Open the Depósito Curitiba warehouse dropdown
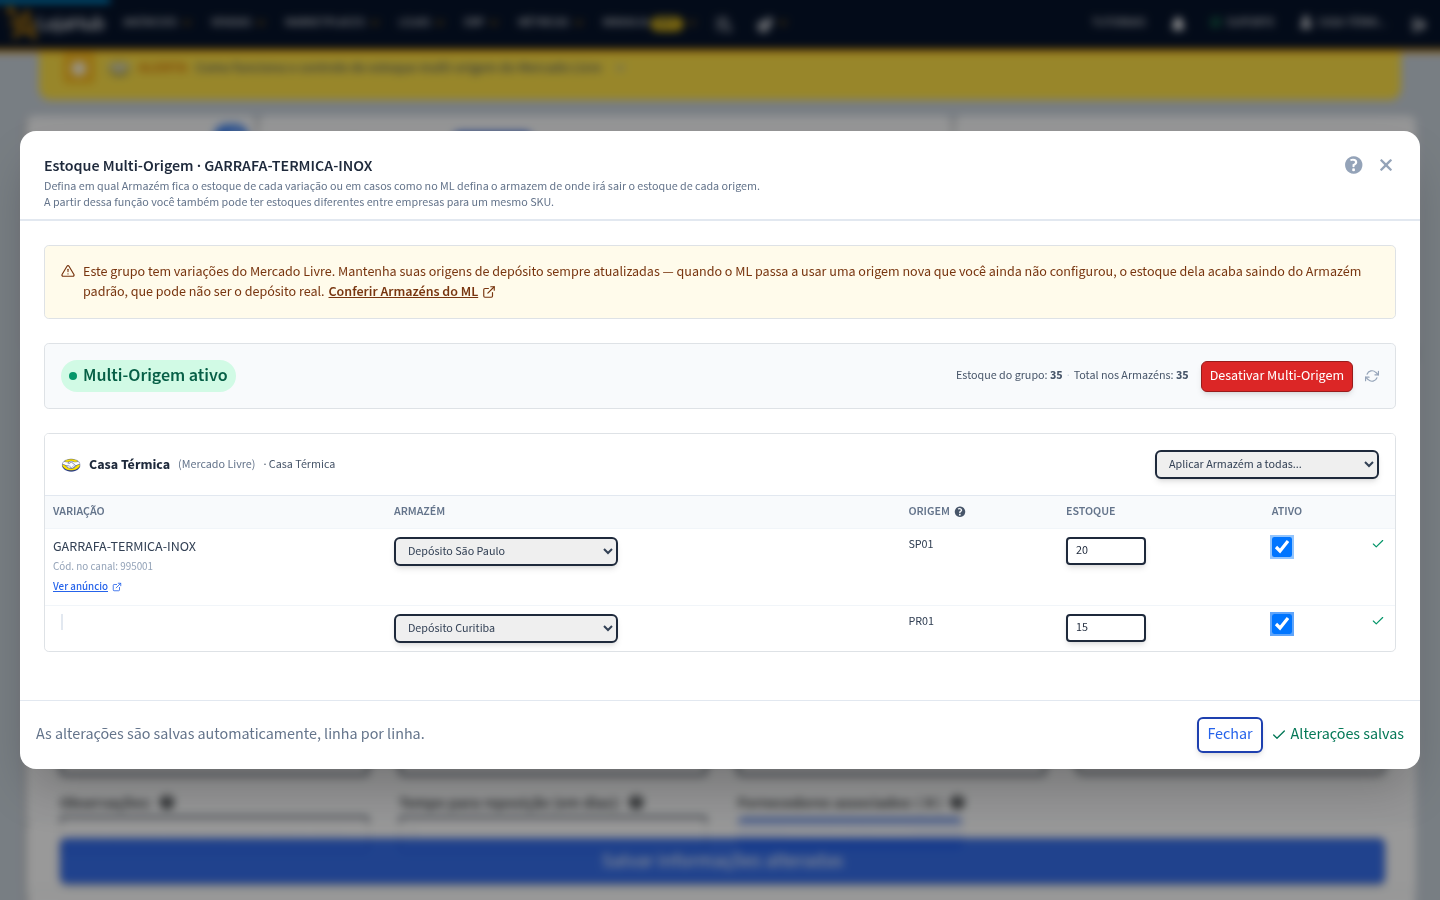 tap(506, 628)
